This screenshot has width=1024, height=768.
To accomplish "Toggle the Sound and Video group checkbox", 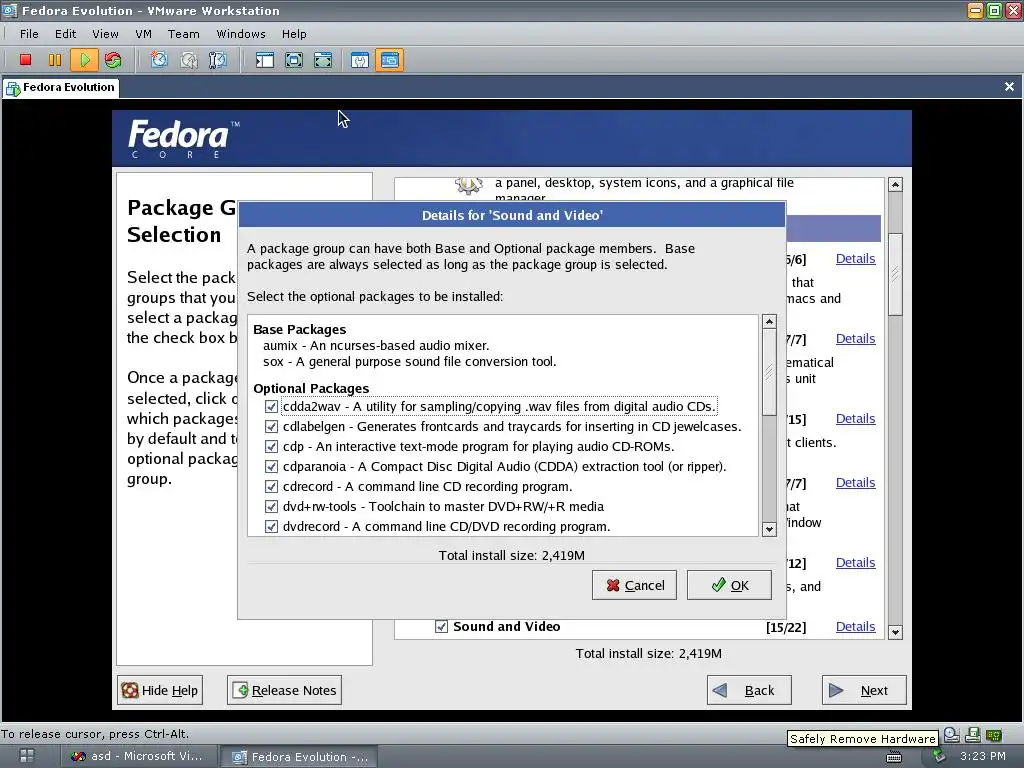I will tap(441, 627).
